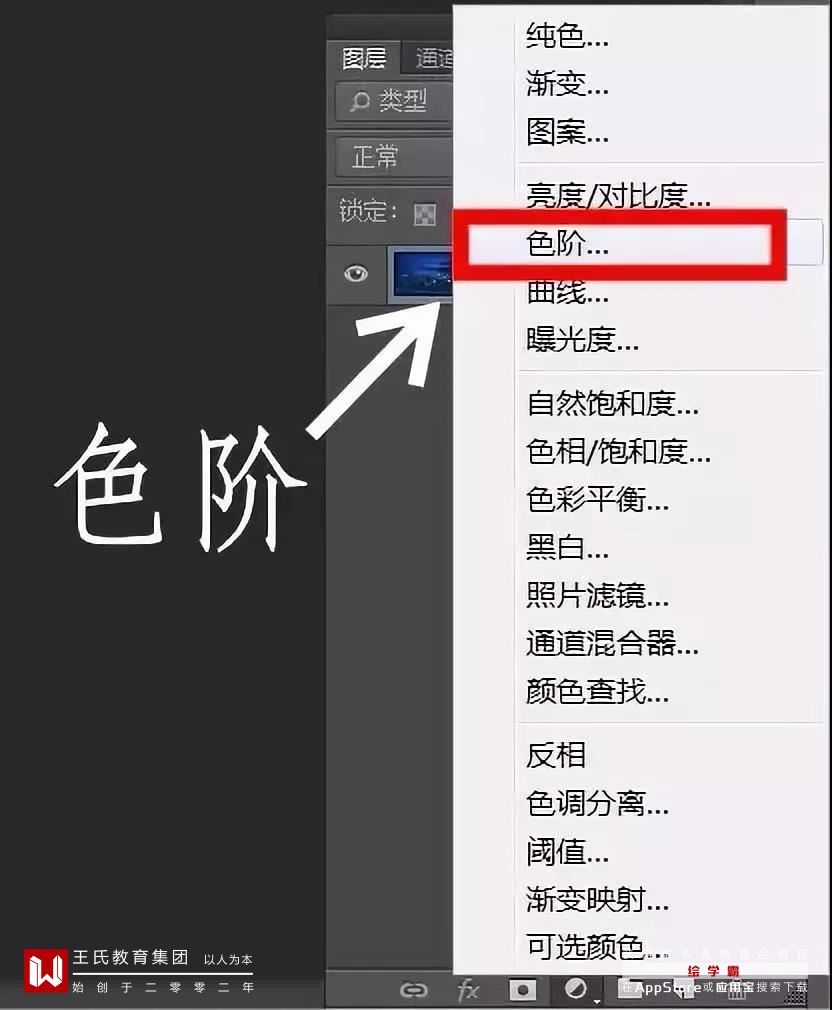Select 纯色... fill option
Image resolution: width=832 pixels, height=1010 pixels.
click(567, 35)
